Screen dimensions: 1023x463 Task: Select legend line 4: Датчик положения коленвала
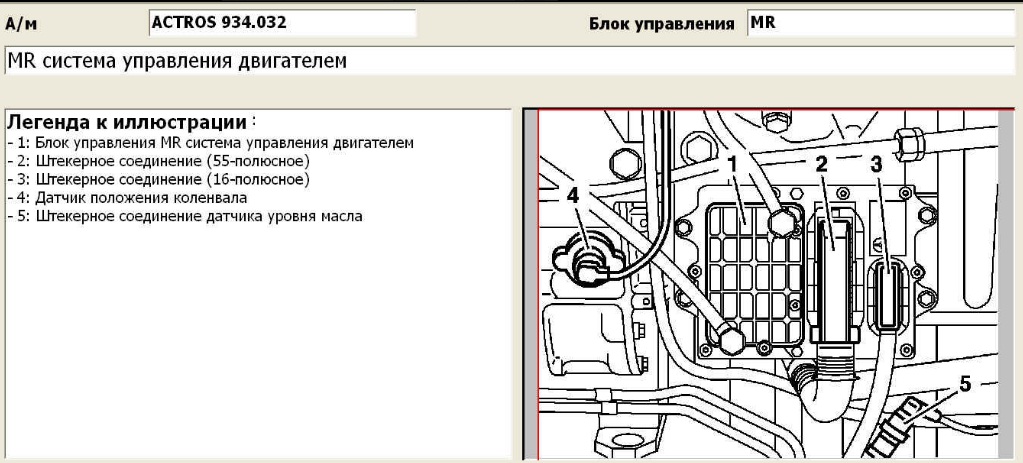(x=127, y=197)
